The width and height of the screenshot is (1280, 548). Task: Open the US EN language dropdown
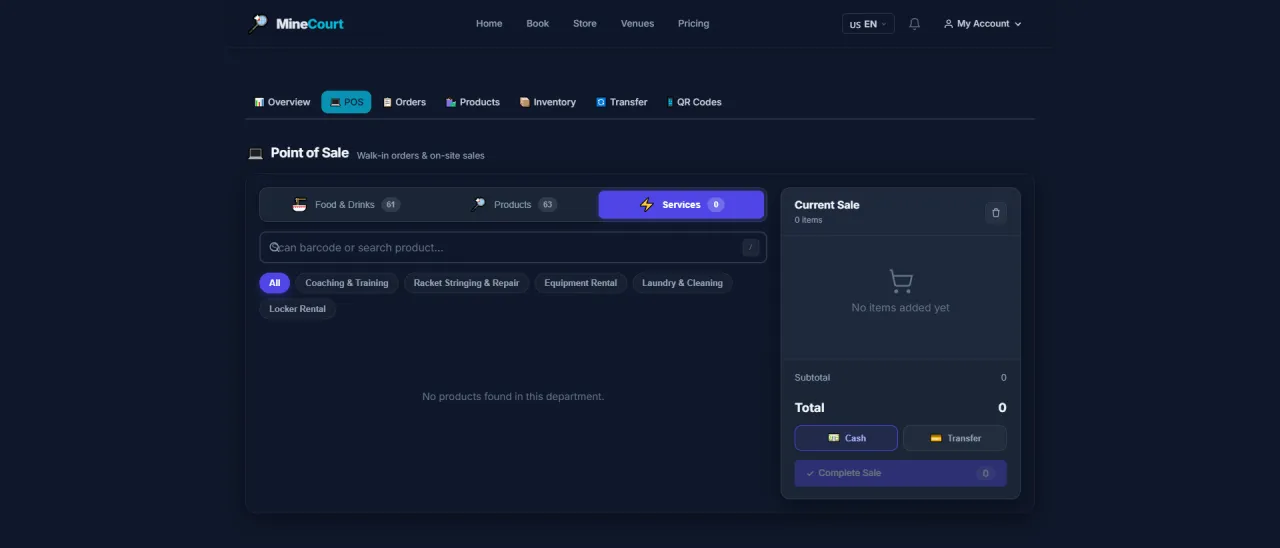(868, 24)
